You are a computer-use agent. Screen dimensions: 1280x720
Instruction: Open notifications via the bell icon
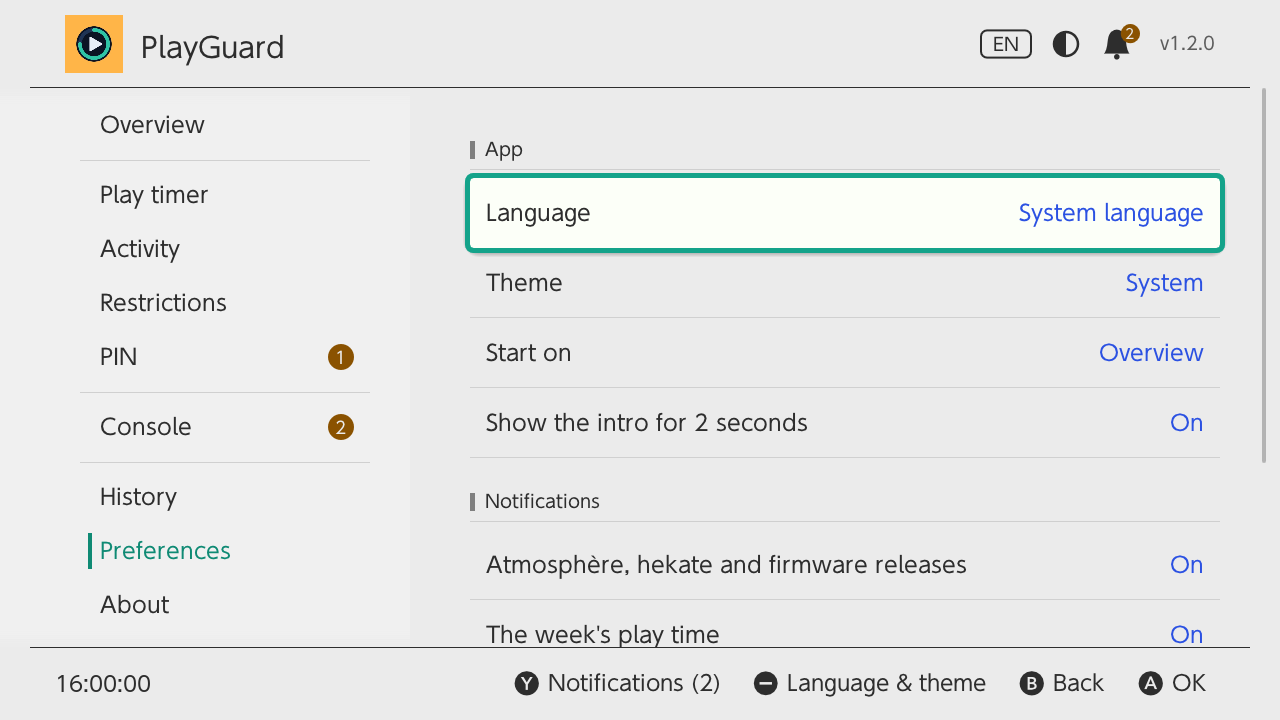[1119, 43]
